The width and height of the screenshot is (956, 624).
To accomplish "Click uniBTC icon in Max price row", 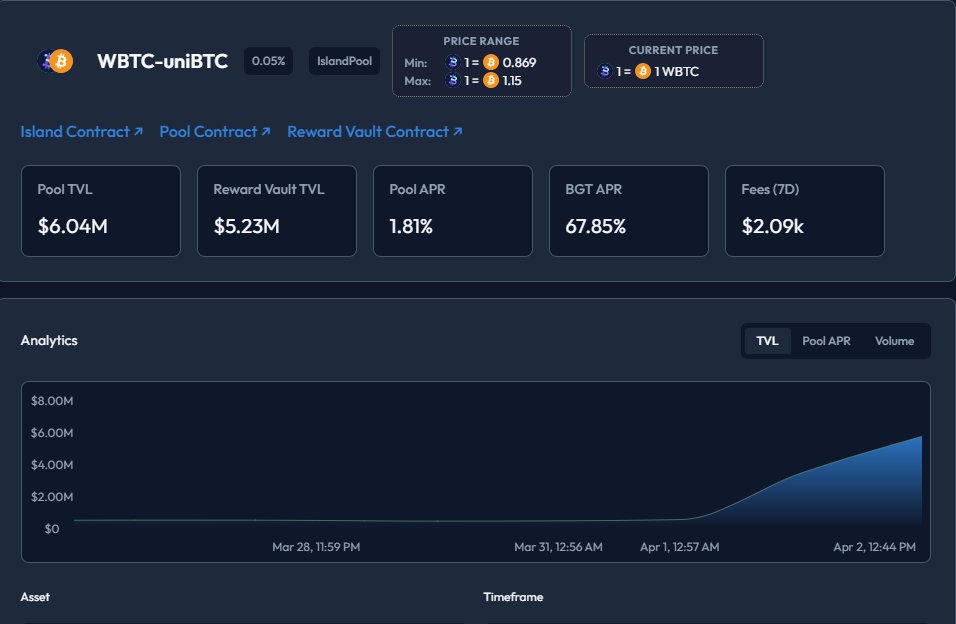I will click(x=452, y=81).
